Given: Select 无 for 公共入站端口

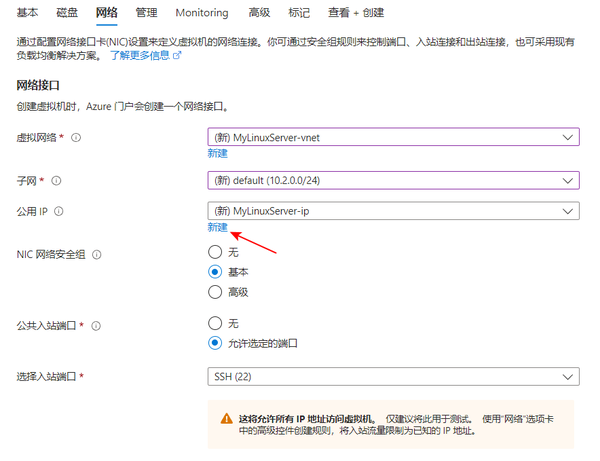Looking at the screenshot, I should tap(215, 323).
